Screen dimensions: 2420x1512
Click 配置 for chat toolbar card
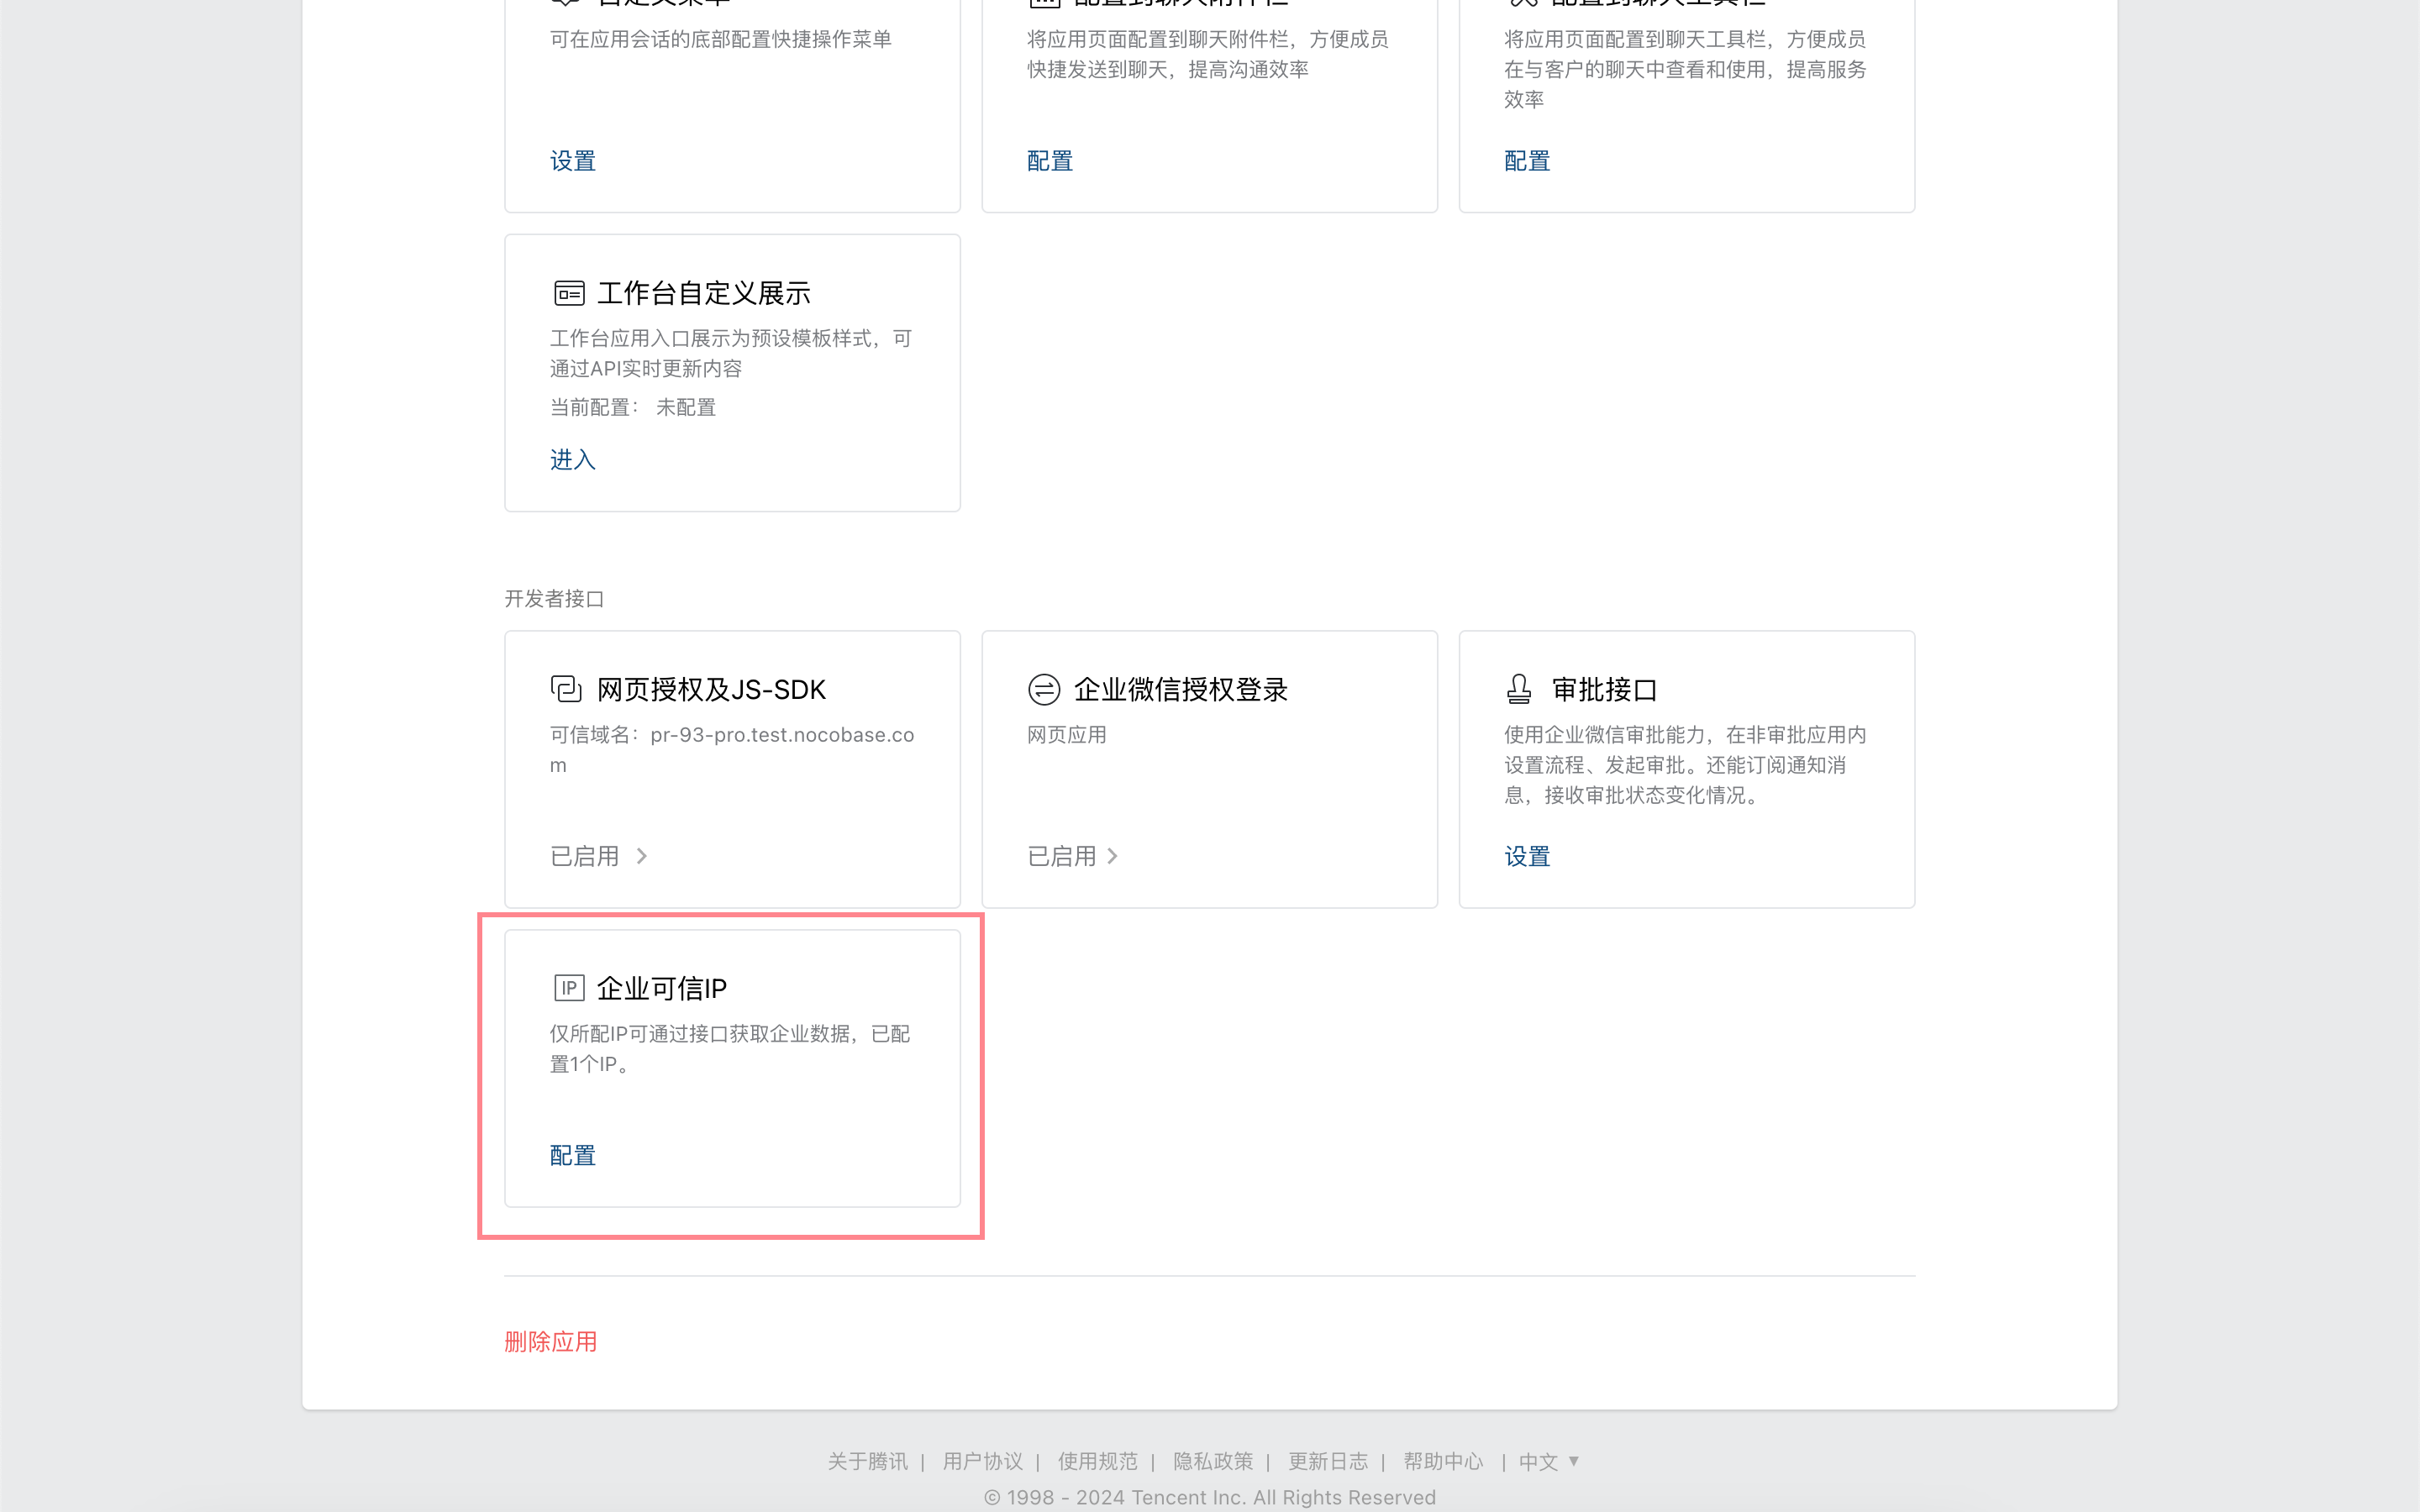point(1527,161)
